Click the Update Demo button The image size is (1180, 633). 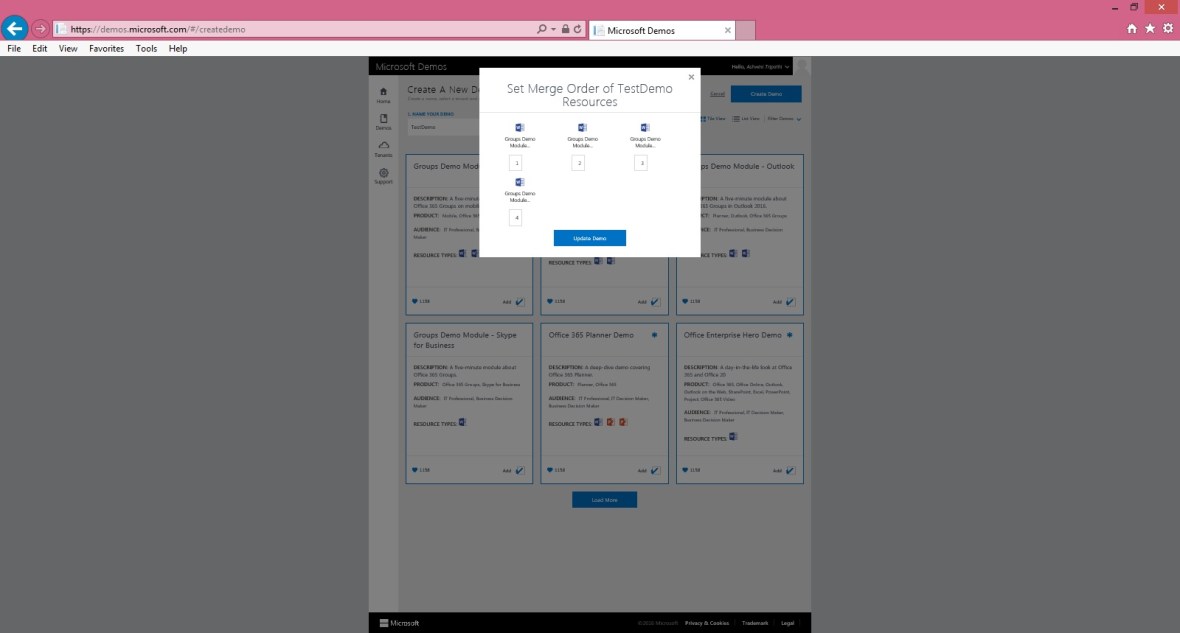click(x=589, y=238)
